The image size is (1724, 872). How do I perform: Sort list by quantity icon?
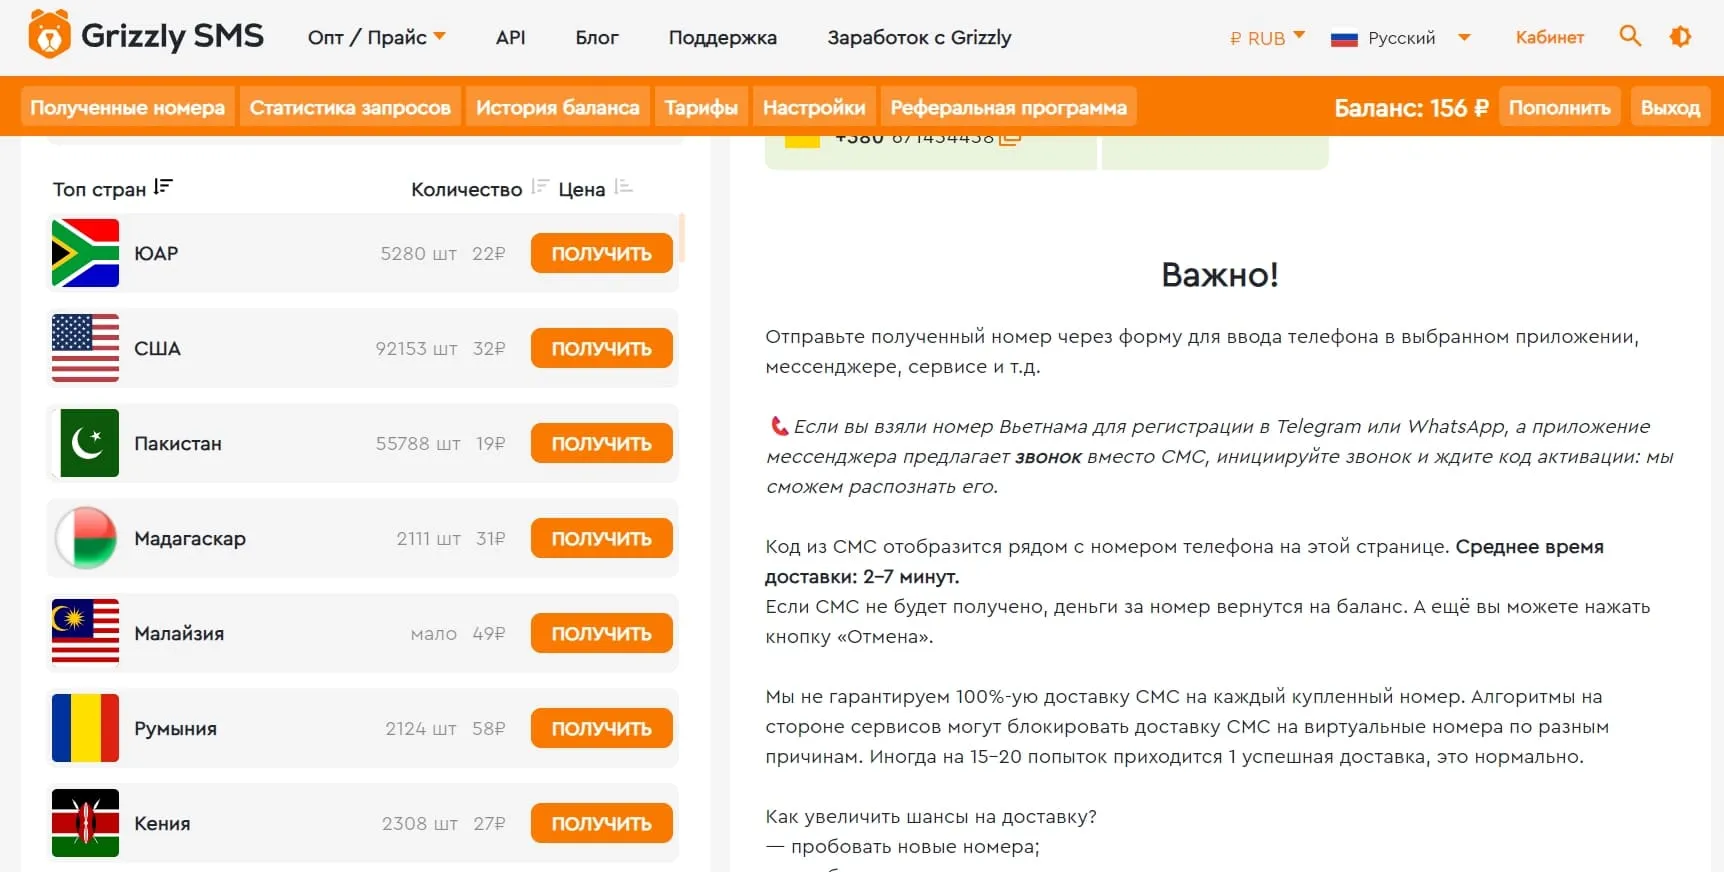click(541, 186)
